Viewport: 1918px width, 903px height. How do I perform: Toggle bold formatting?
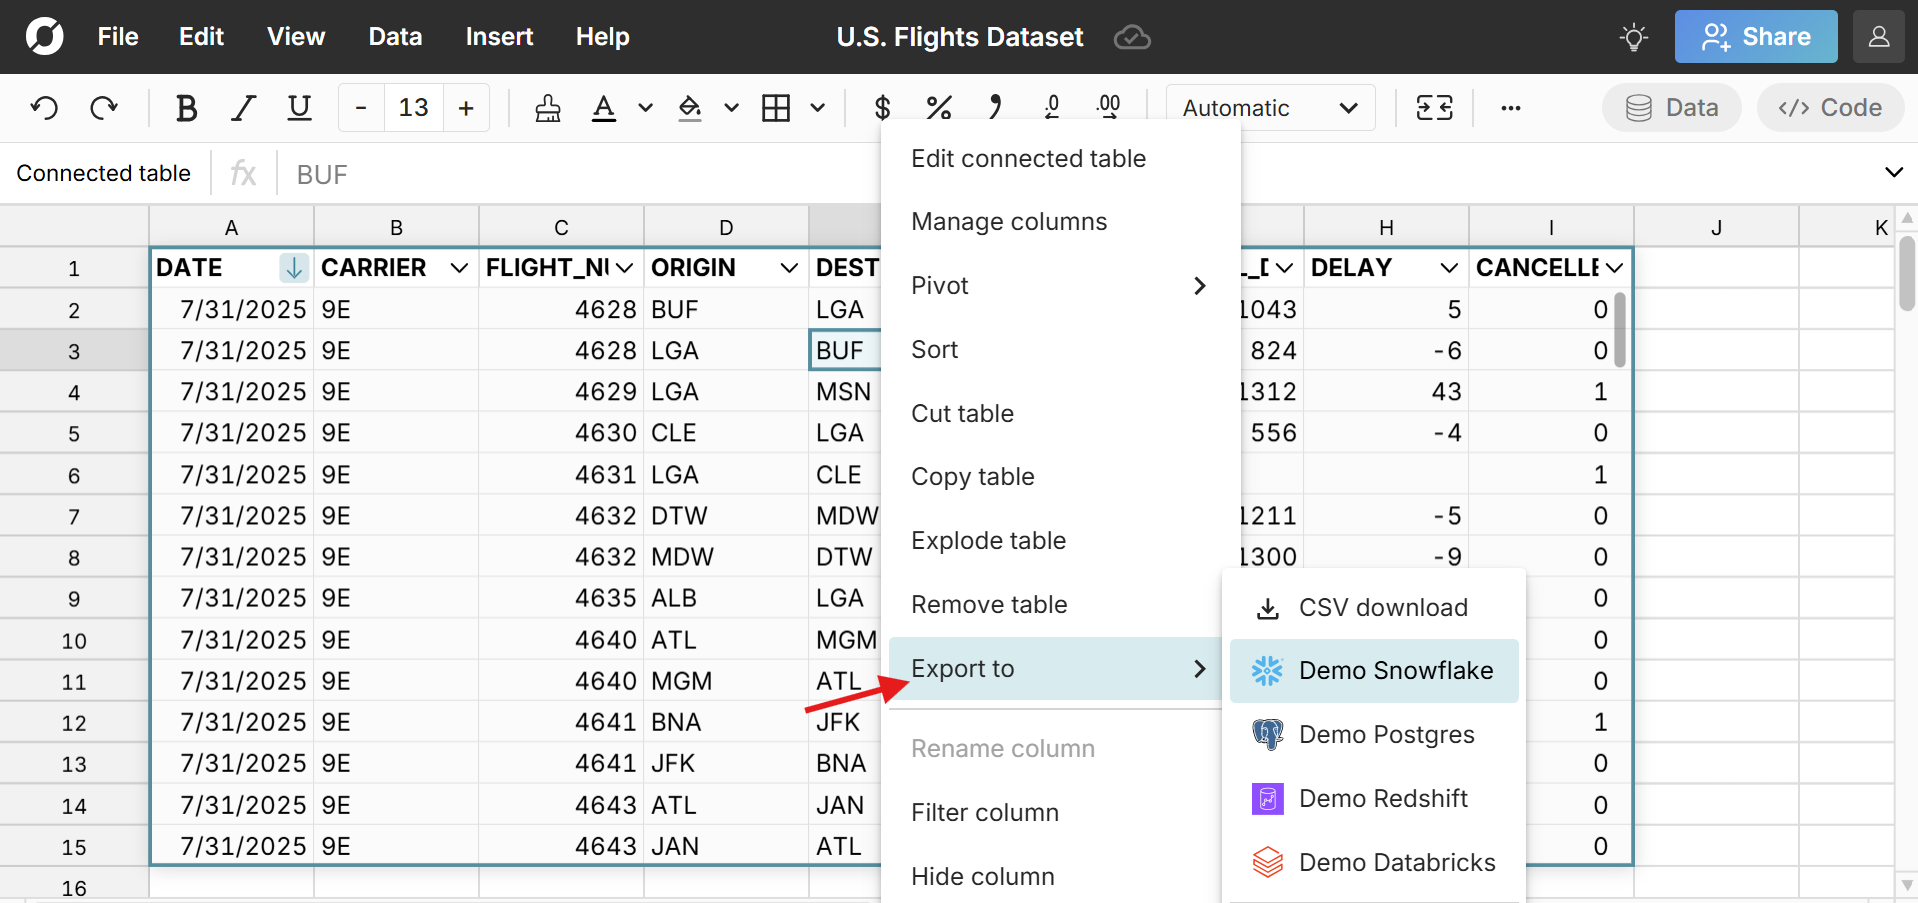tap(186, 108)
